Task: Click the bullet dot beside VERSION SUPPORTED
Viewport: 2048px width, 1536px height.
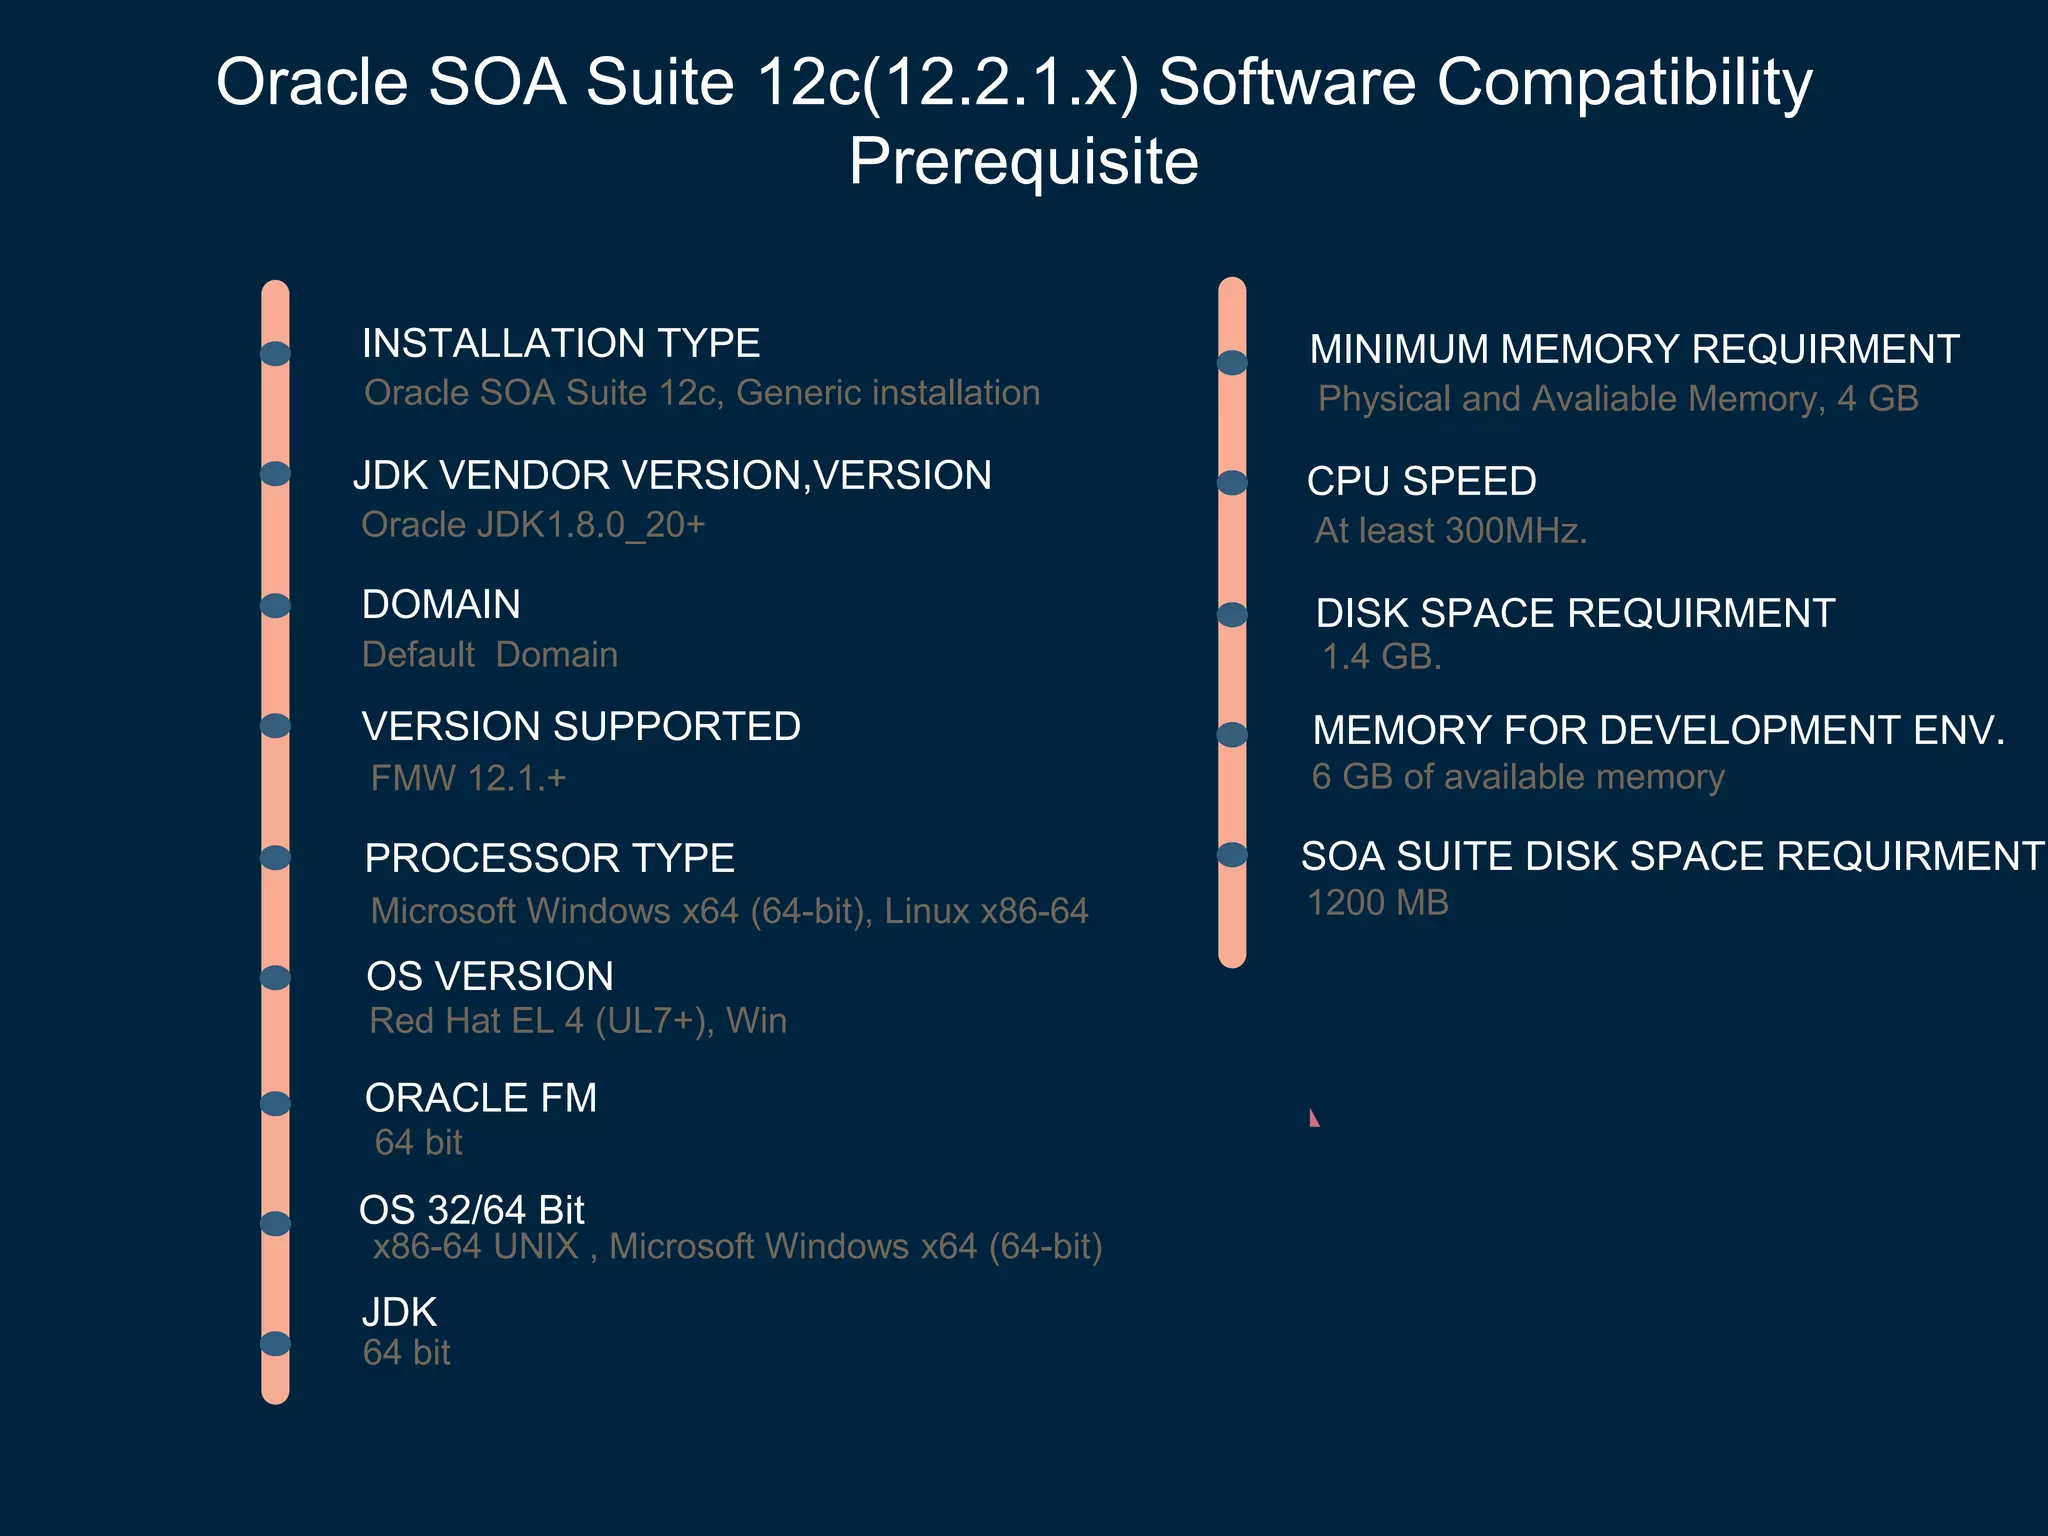Action: (276, 726)
